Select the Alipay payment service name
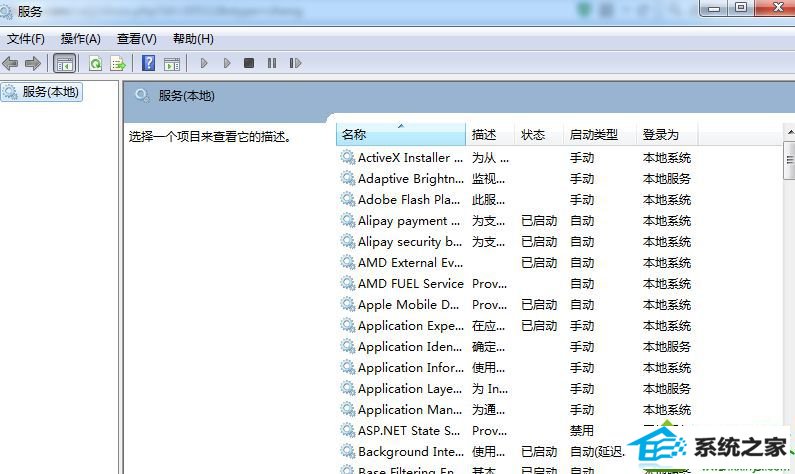 (x=409, y=221)
